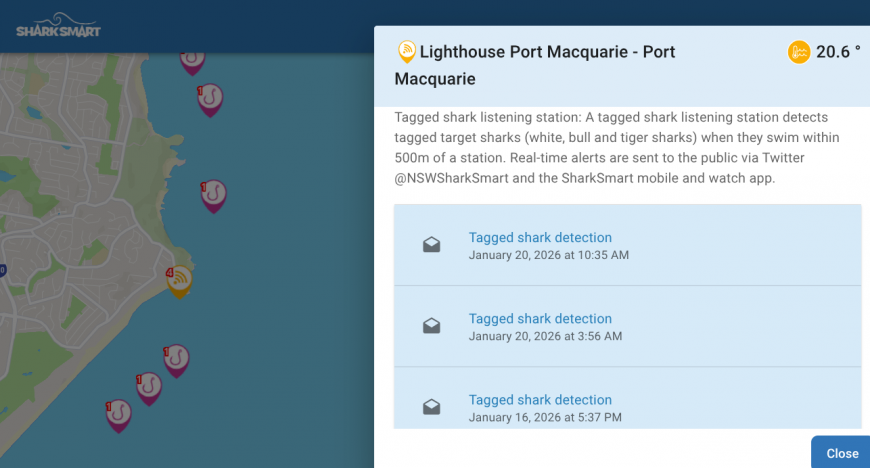The width and height of the screenshot is (870, 468).
Task: Click the listening station icon beside the panel title
Action: [x=407, y=51]
